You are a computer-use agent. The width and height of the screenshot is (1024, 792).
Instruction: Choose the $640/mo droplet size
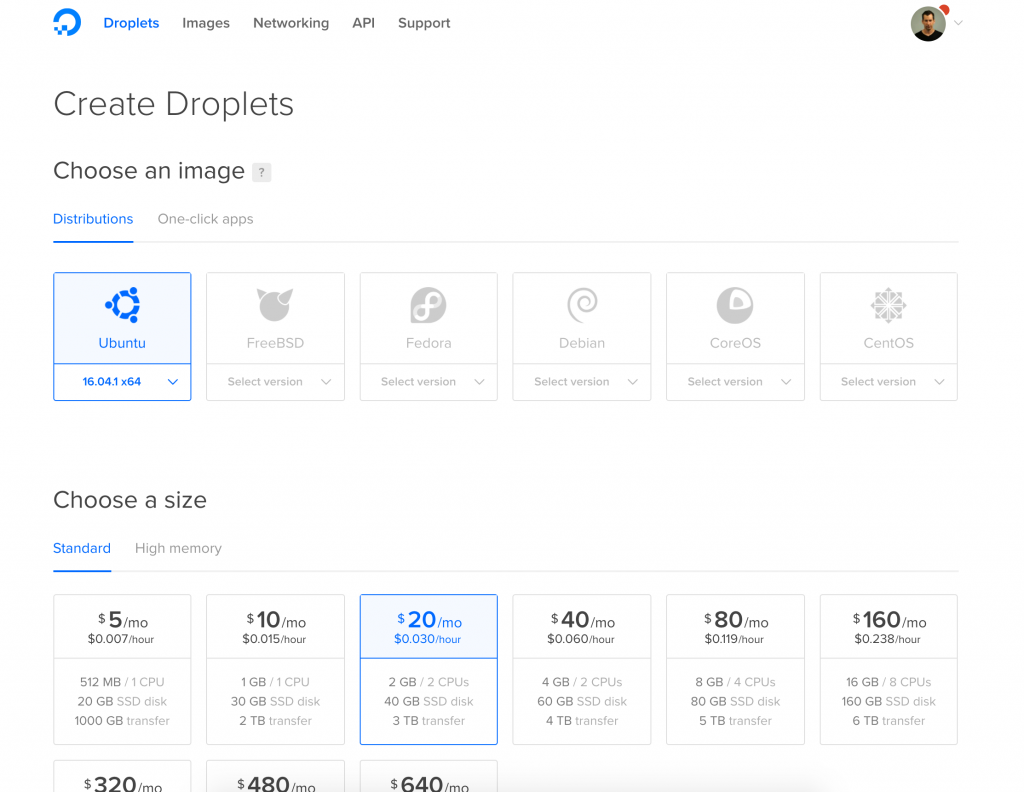428,776
